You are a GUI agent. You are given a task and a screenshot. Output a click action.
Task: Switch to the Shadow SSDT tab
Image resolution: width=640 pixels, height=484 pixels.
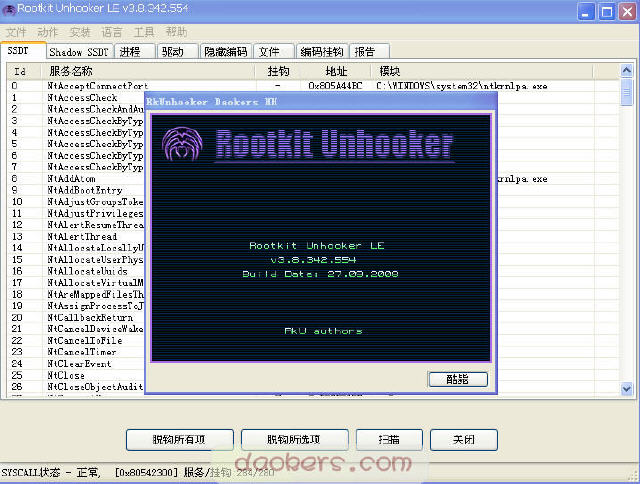(79, 52)
